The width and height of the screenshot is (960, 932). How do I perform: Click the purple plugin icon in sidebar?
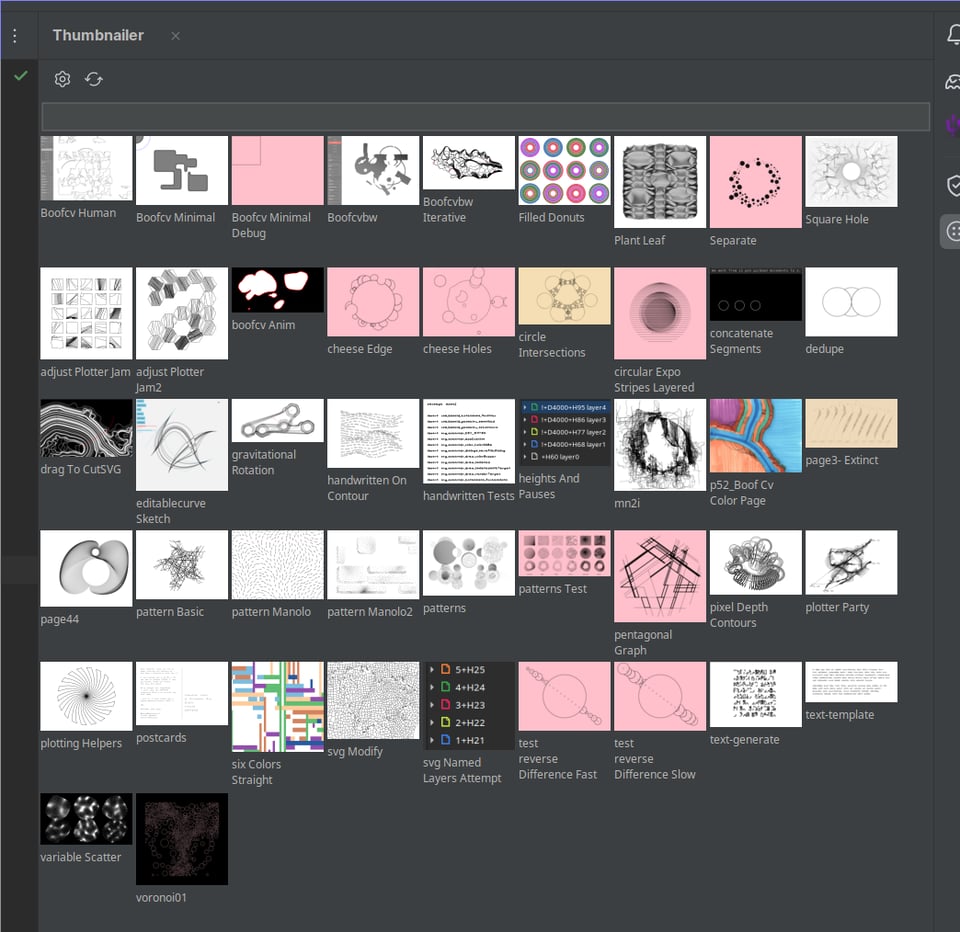(953, 125)
